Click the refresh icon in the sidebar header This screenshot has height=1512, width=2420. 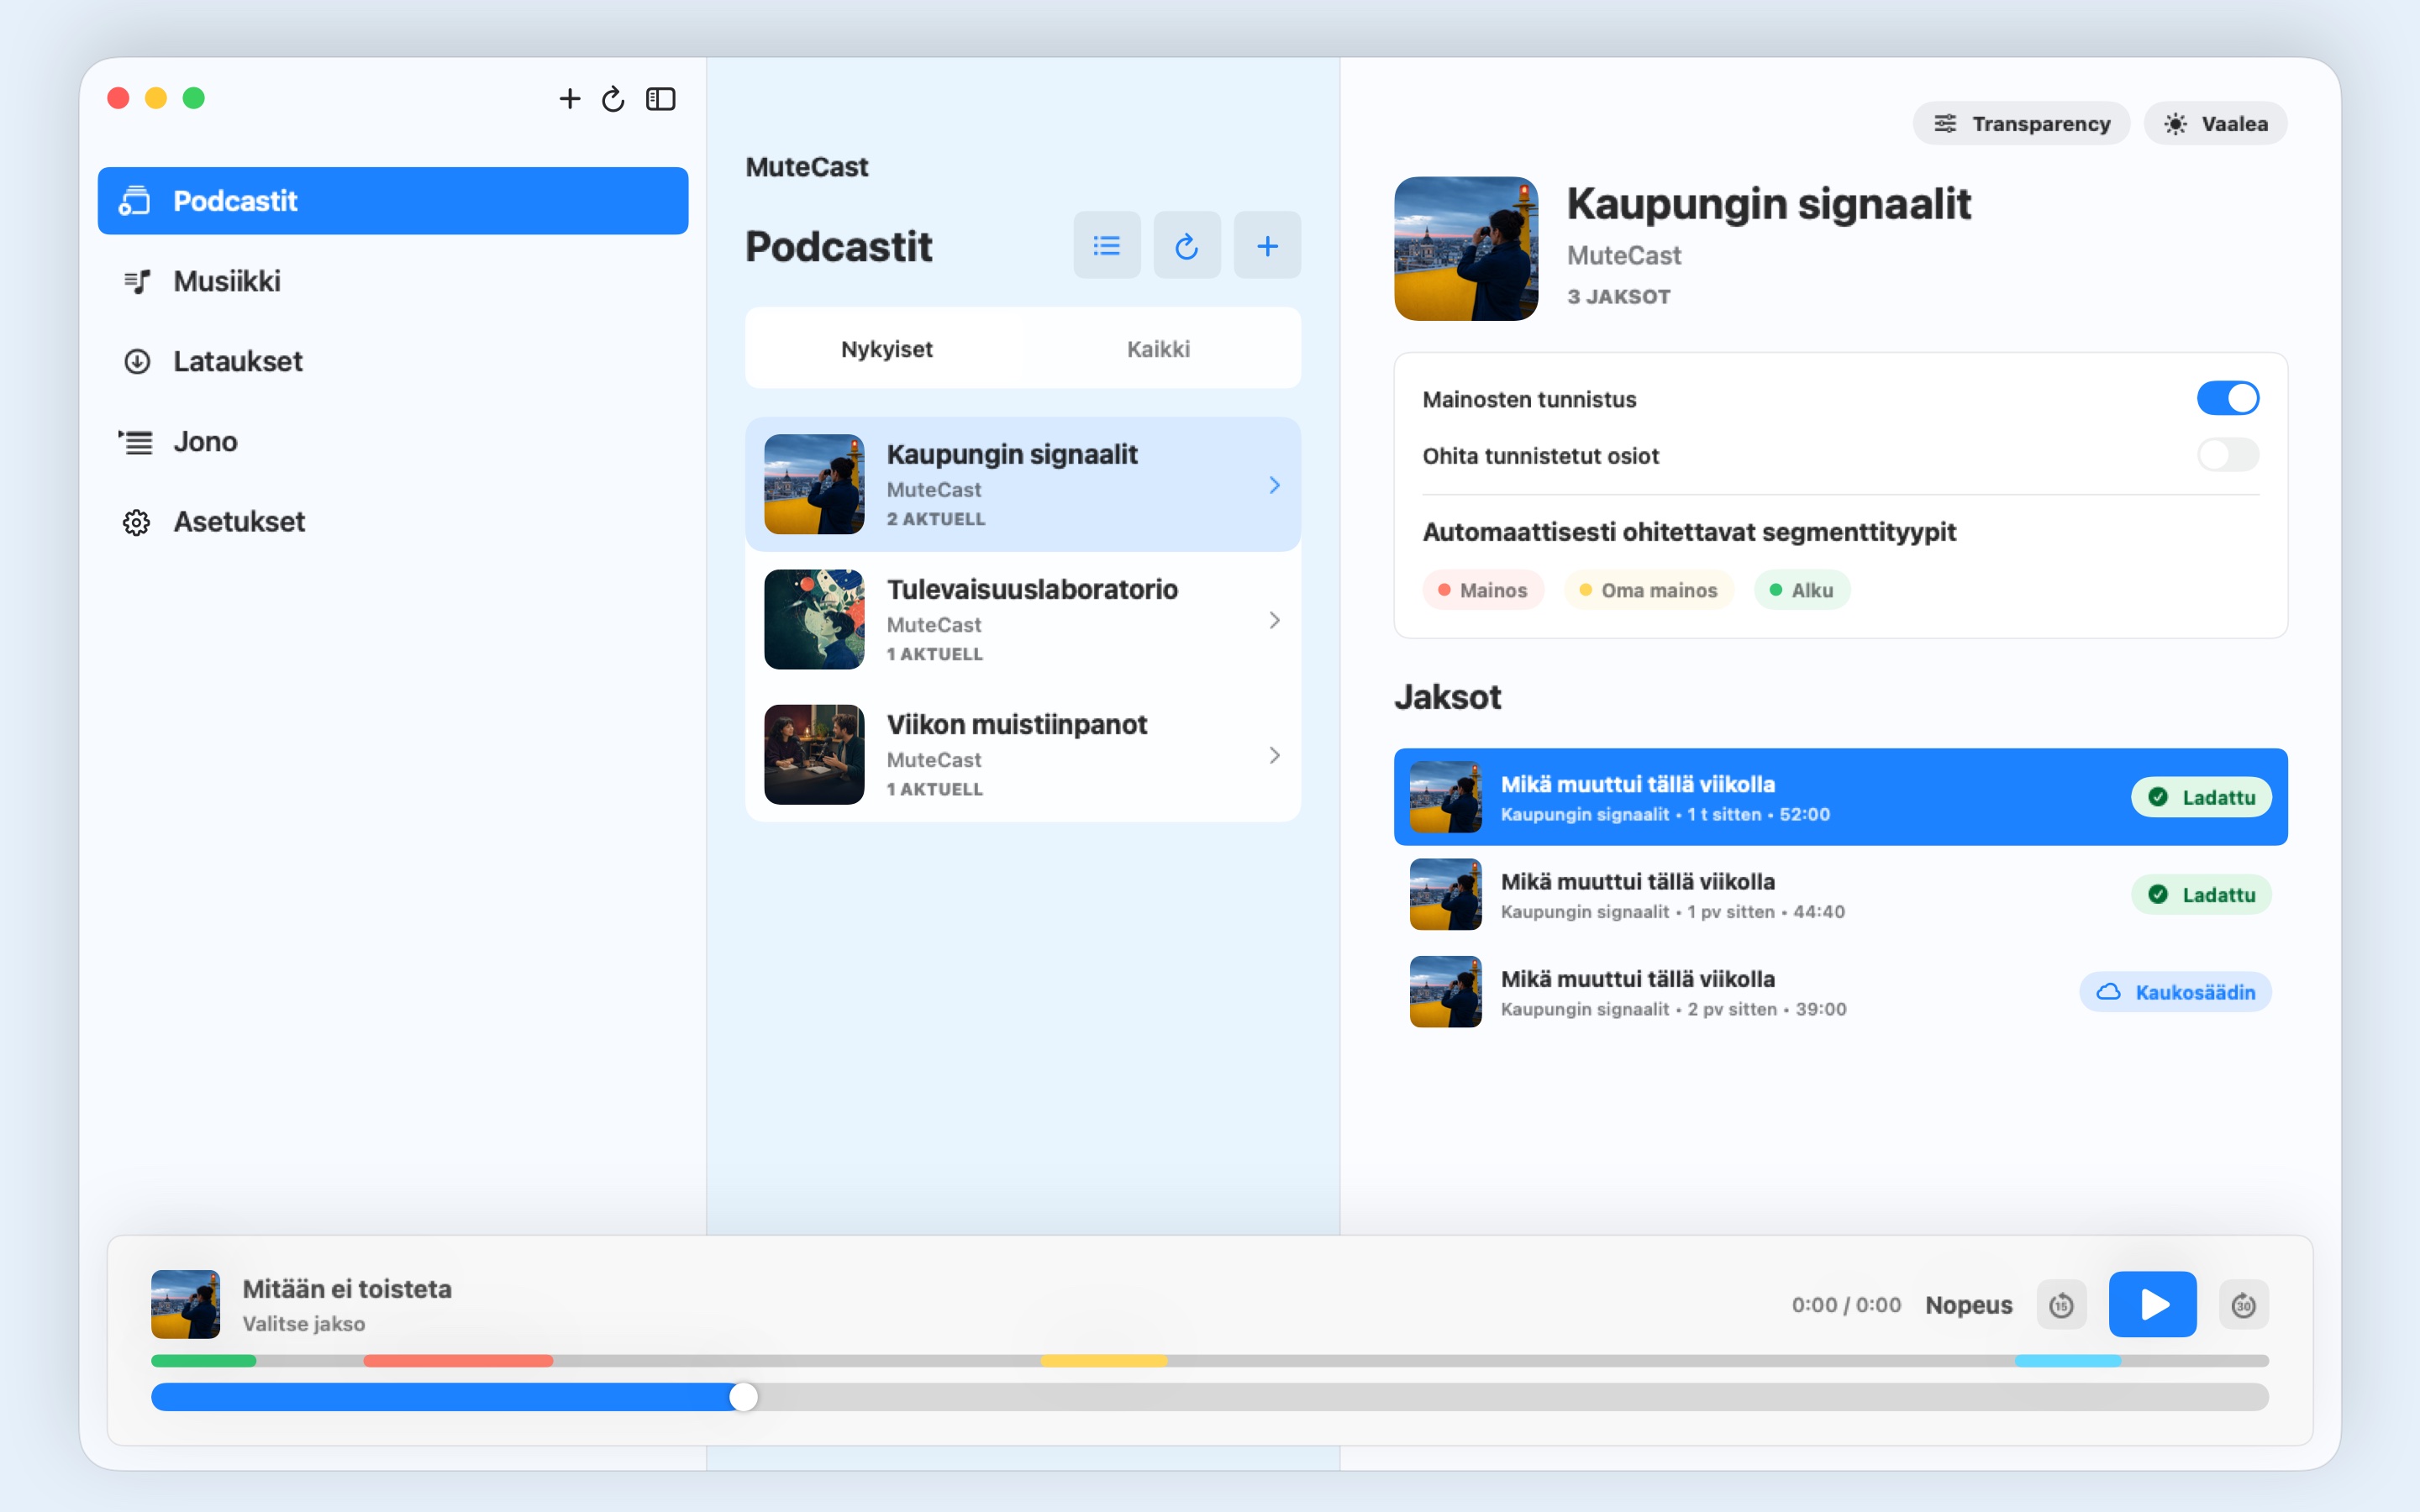[613, 99]
